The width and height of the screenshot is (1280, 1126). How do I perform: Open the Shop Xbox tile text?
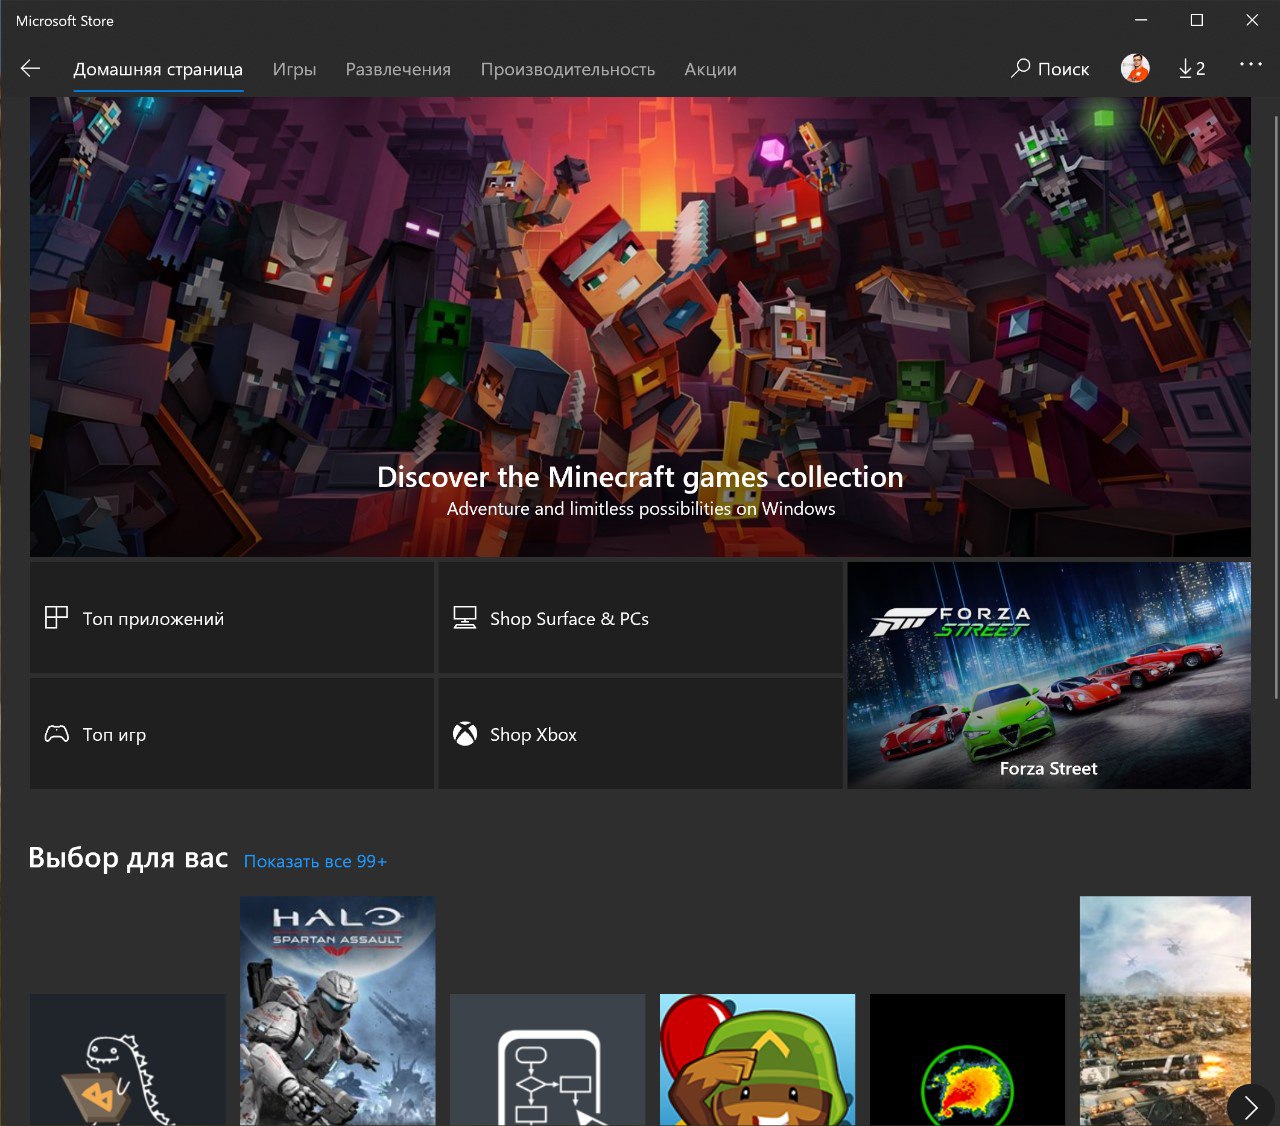pyautogui.click(x=533, y=735)
